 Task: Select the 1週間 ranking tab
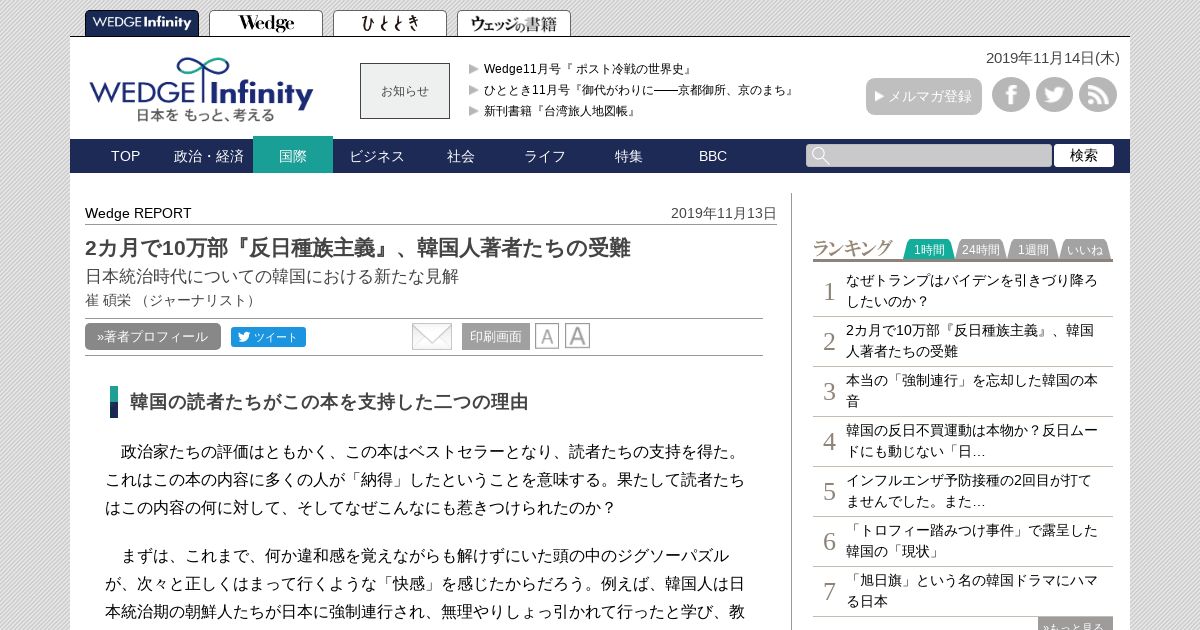coord(1033,250)
